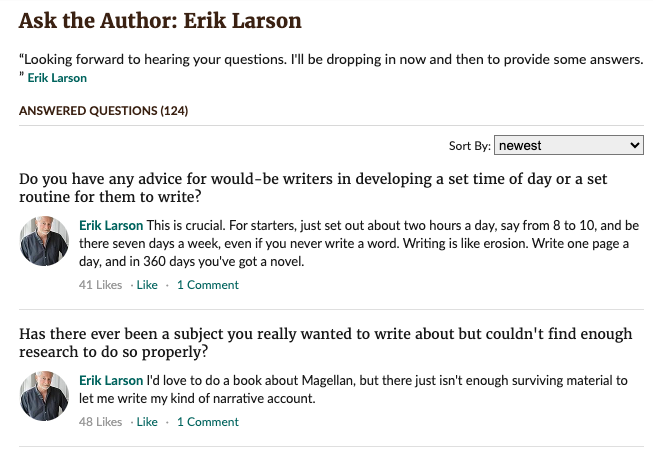This screenshot has height=452, width=653.
Task: Click Erik Larson's avatar beside the writing routine answer
Action: click(x=44, y=241)
